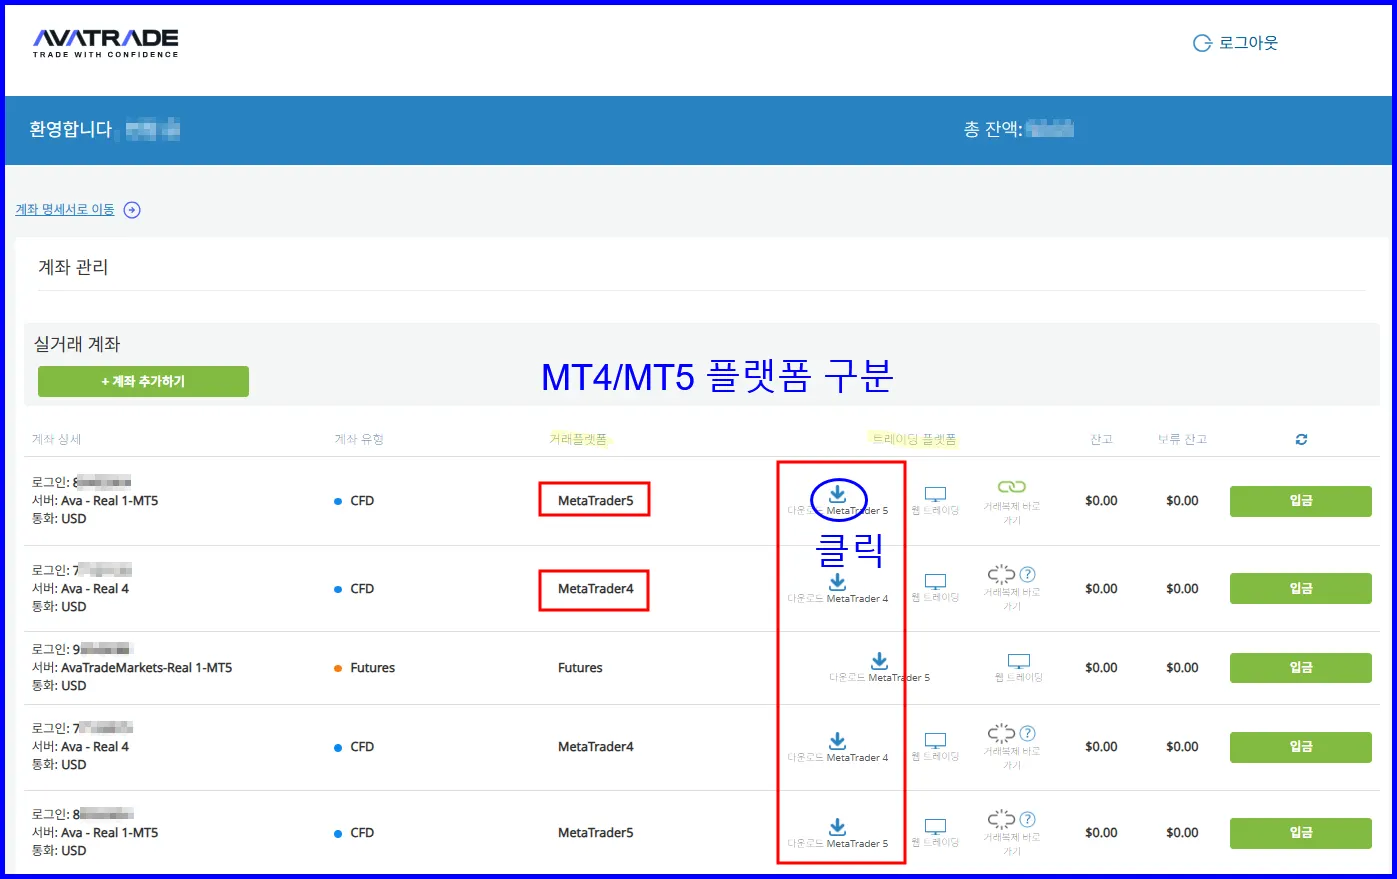
Task: Click the 계좌 유형 column header
Action: pyautogui.click(x=359, y=439)
